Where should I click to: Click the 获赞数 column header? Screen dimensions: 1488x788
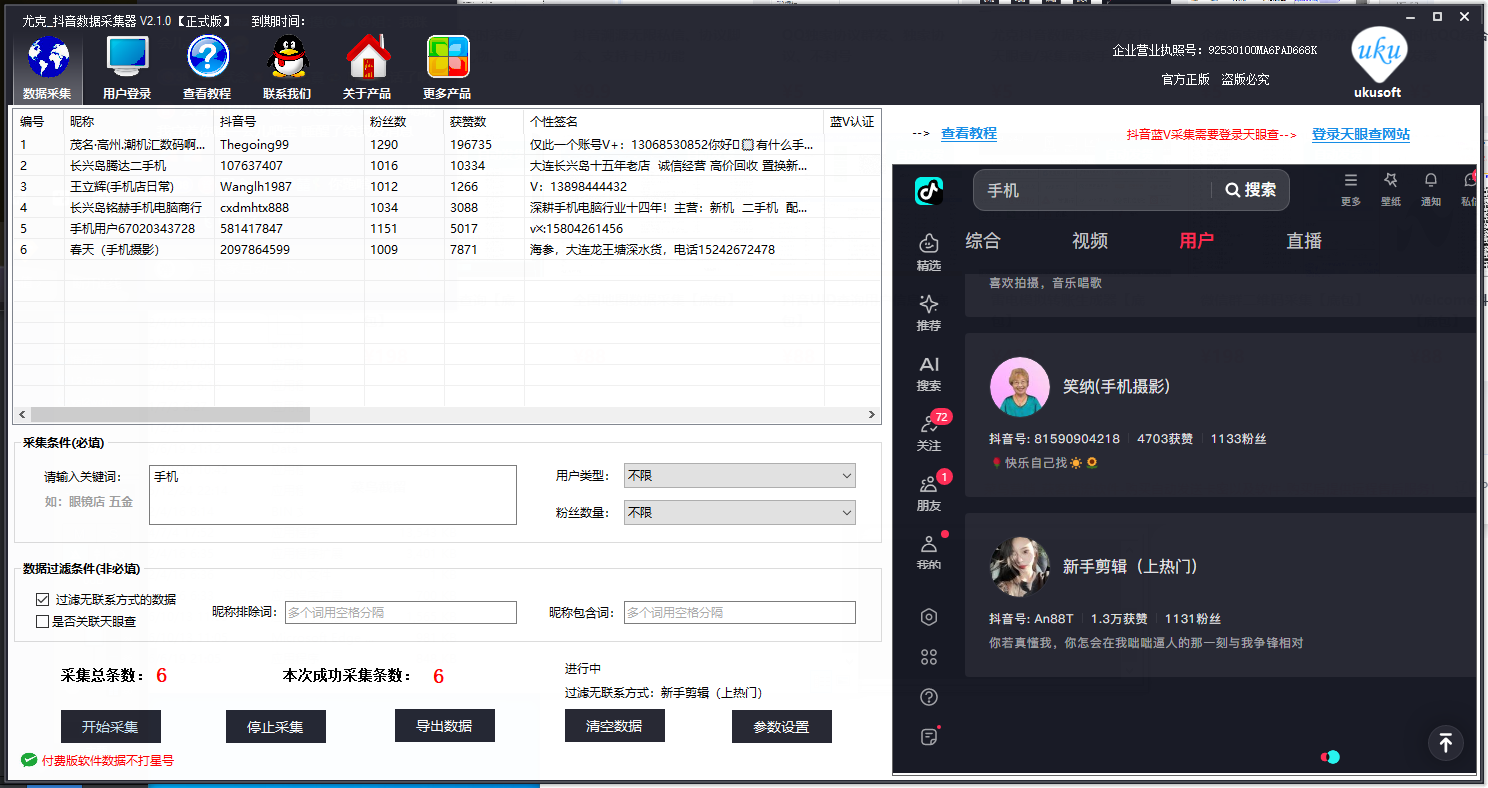tap(484, 122)
